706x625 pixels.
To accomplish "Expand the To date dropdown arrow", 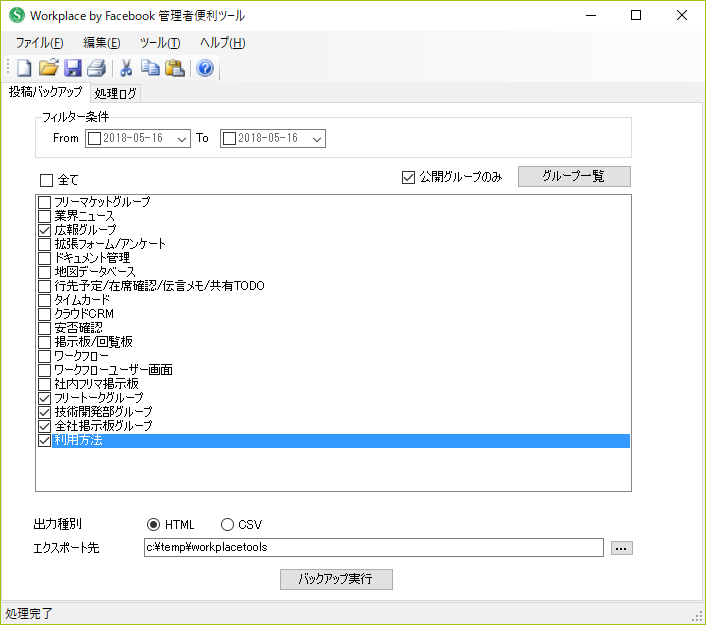I will pyautogui.click(x=317, y=139).
